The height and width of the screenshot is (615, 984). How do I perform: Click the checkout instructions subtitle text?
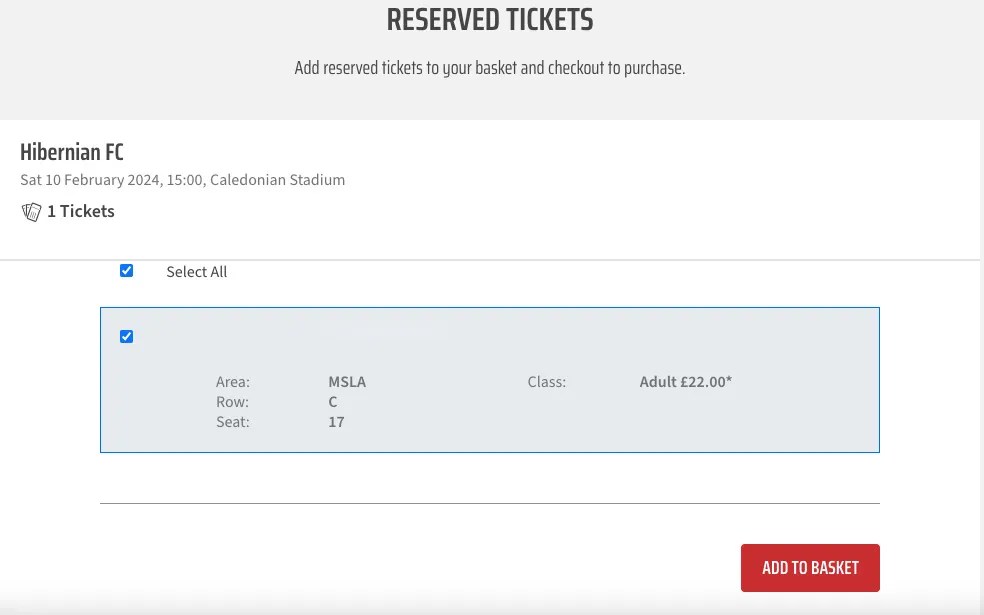click(x=490, y=68)
